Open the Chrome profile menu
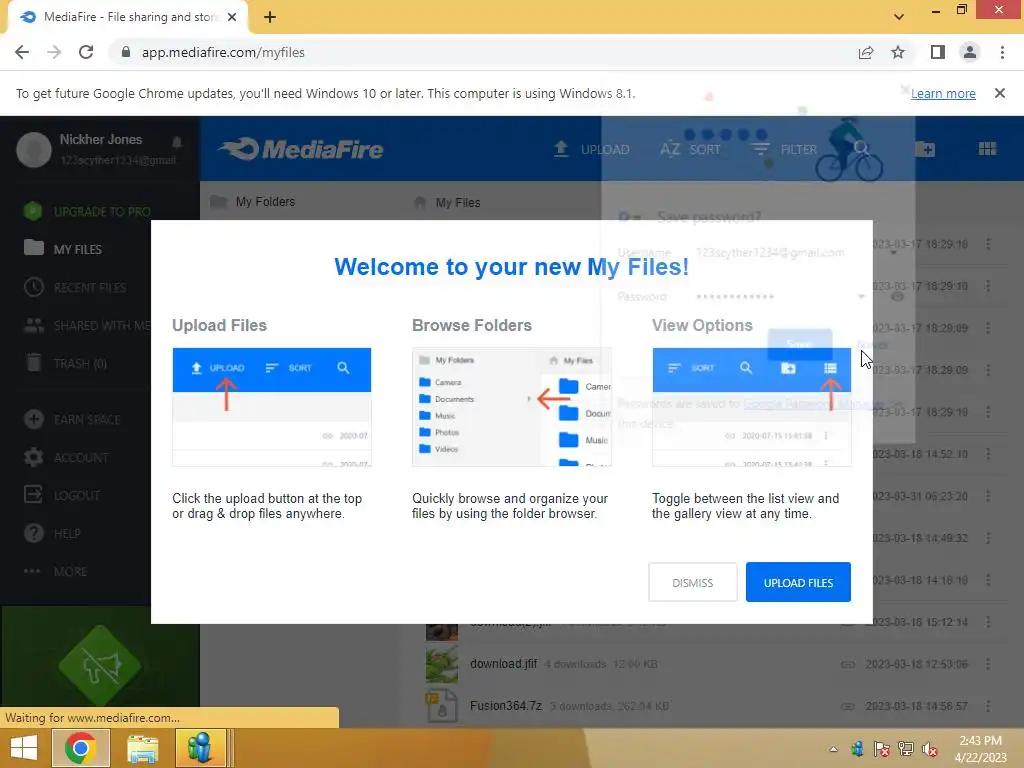Screen dimensions: 1024x768 (x=970, y=52)
